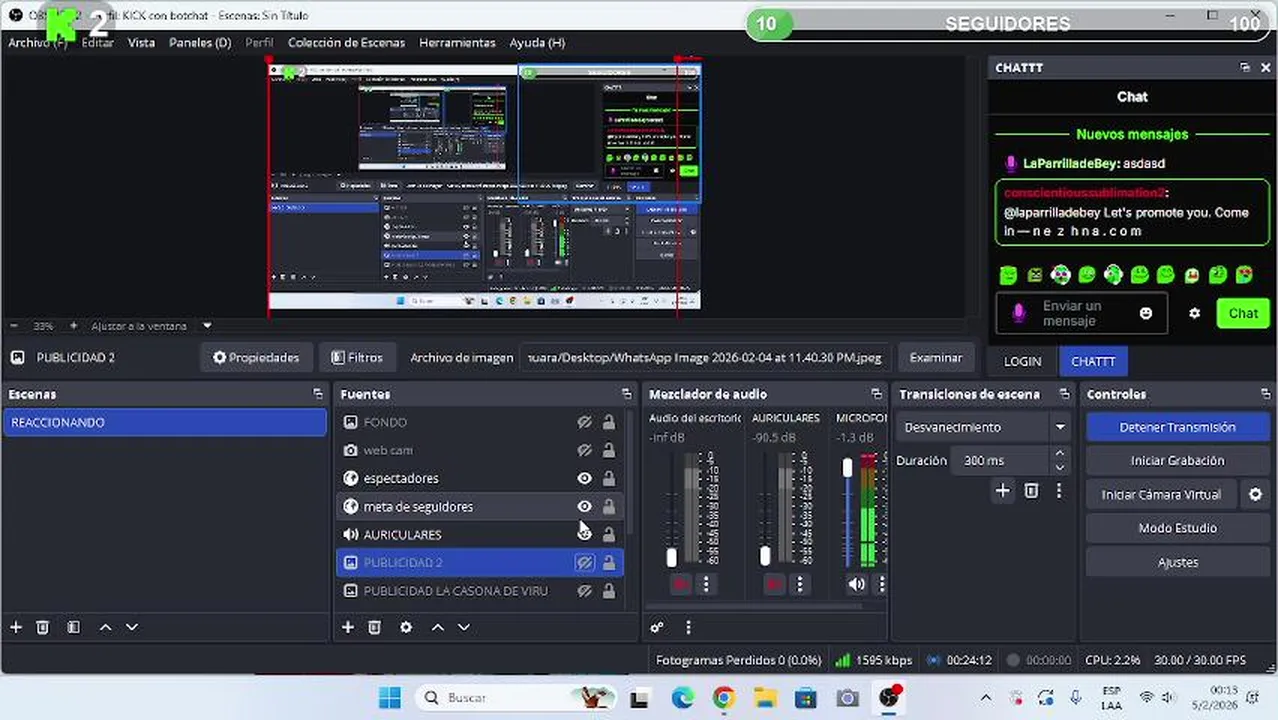Remove selected source with trash icon

click(x=374, y=627)
